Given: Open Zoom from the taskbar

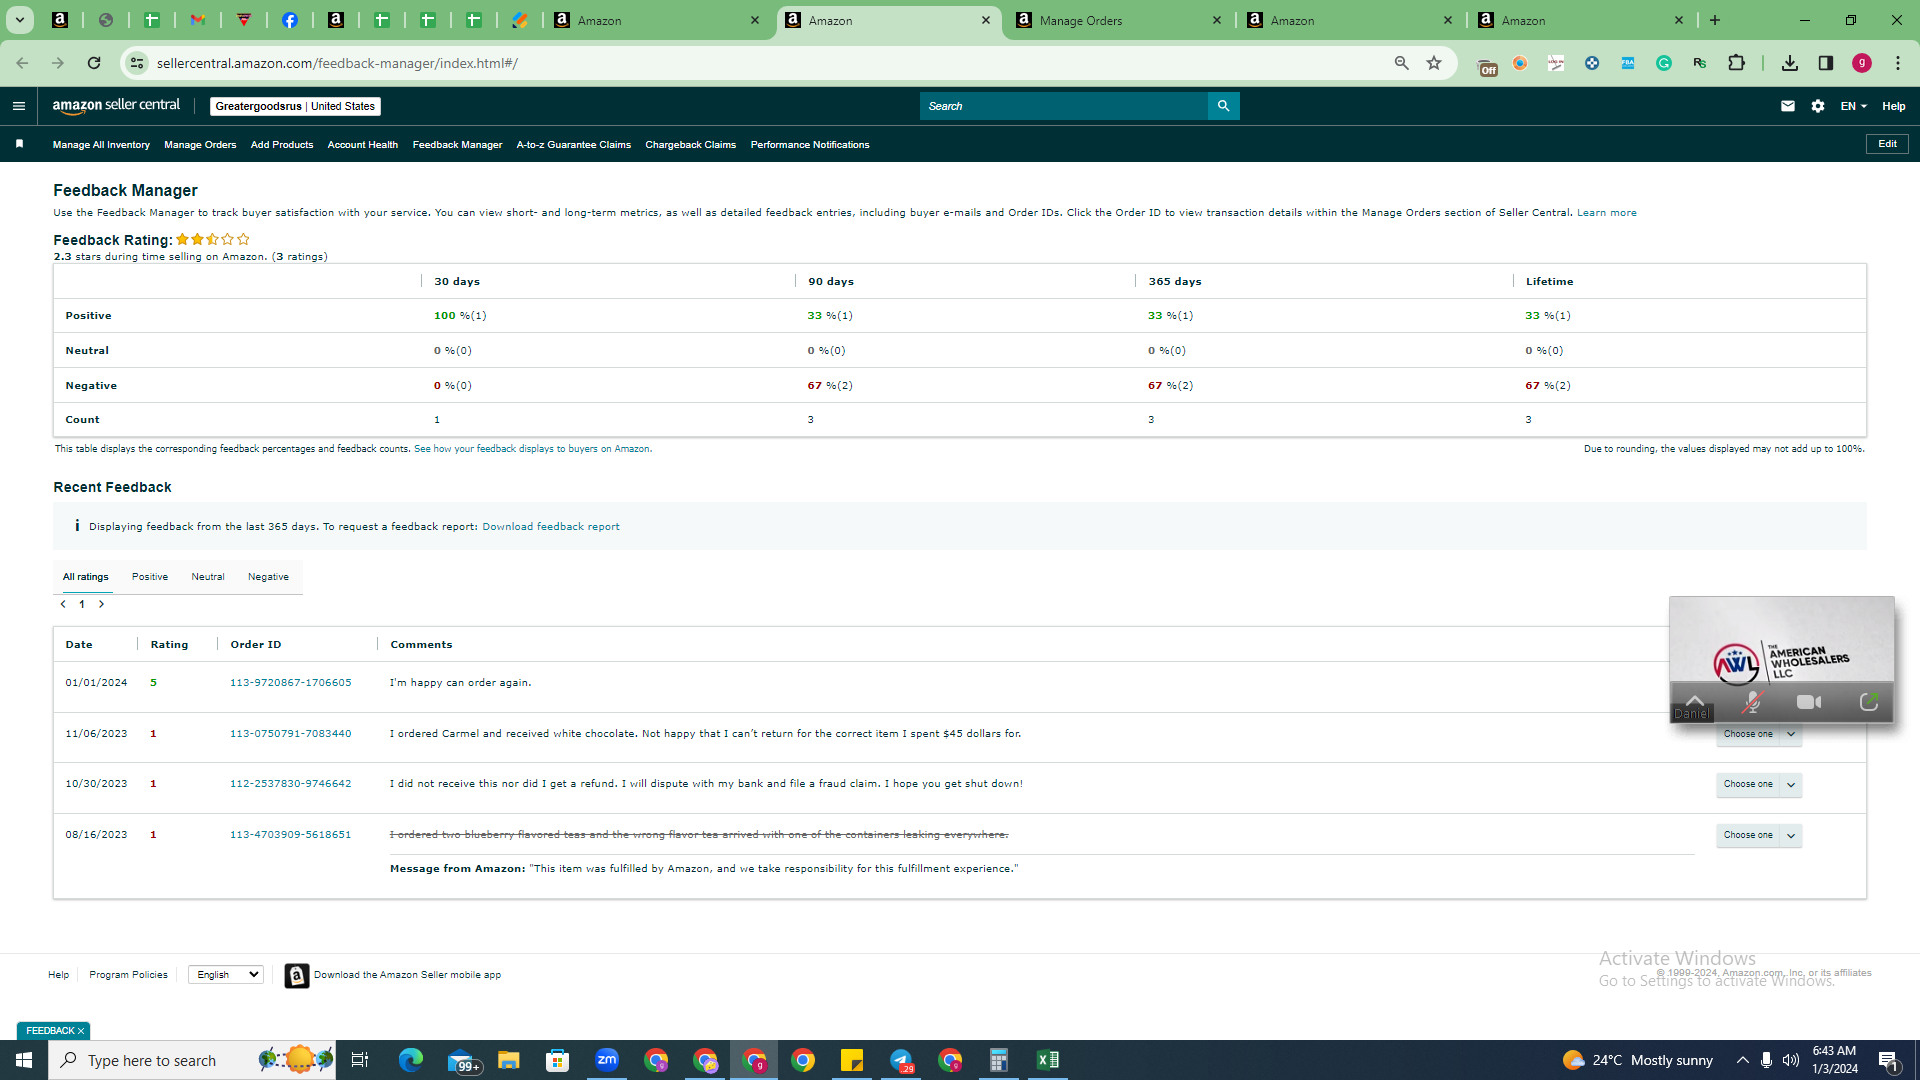Looking at the screenshot, I should (x=607, y=1060).
